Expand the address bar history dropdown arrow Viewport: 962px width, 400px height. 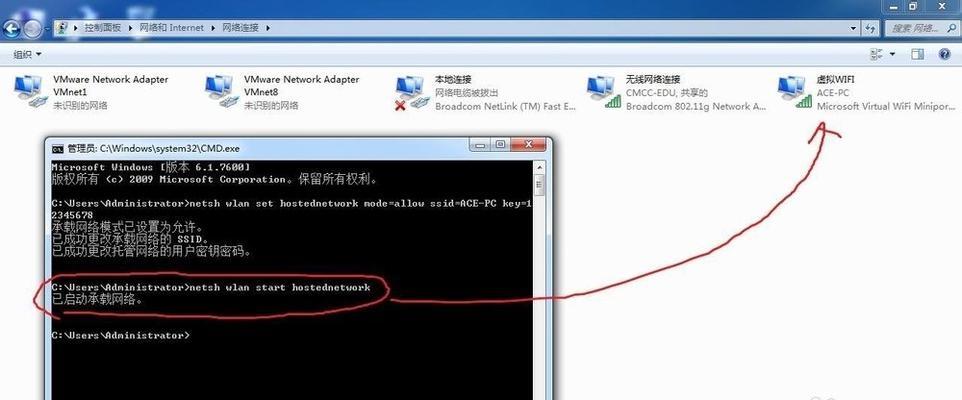coord(853,28)
